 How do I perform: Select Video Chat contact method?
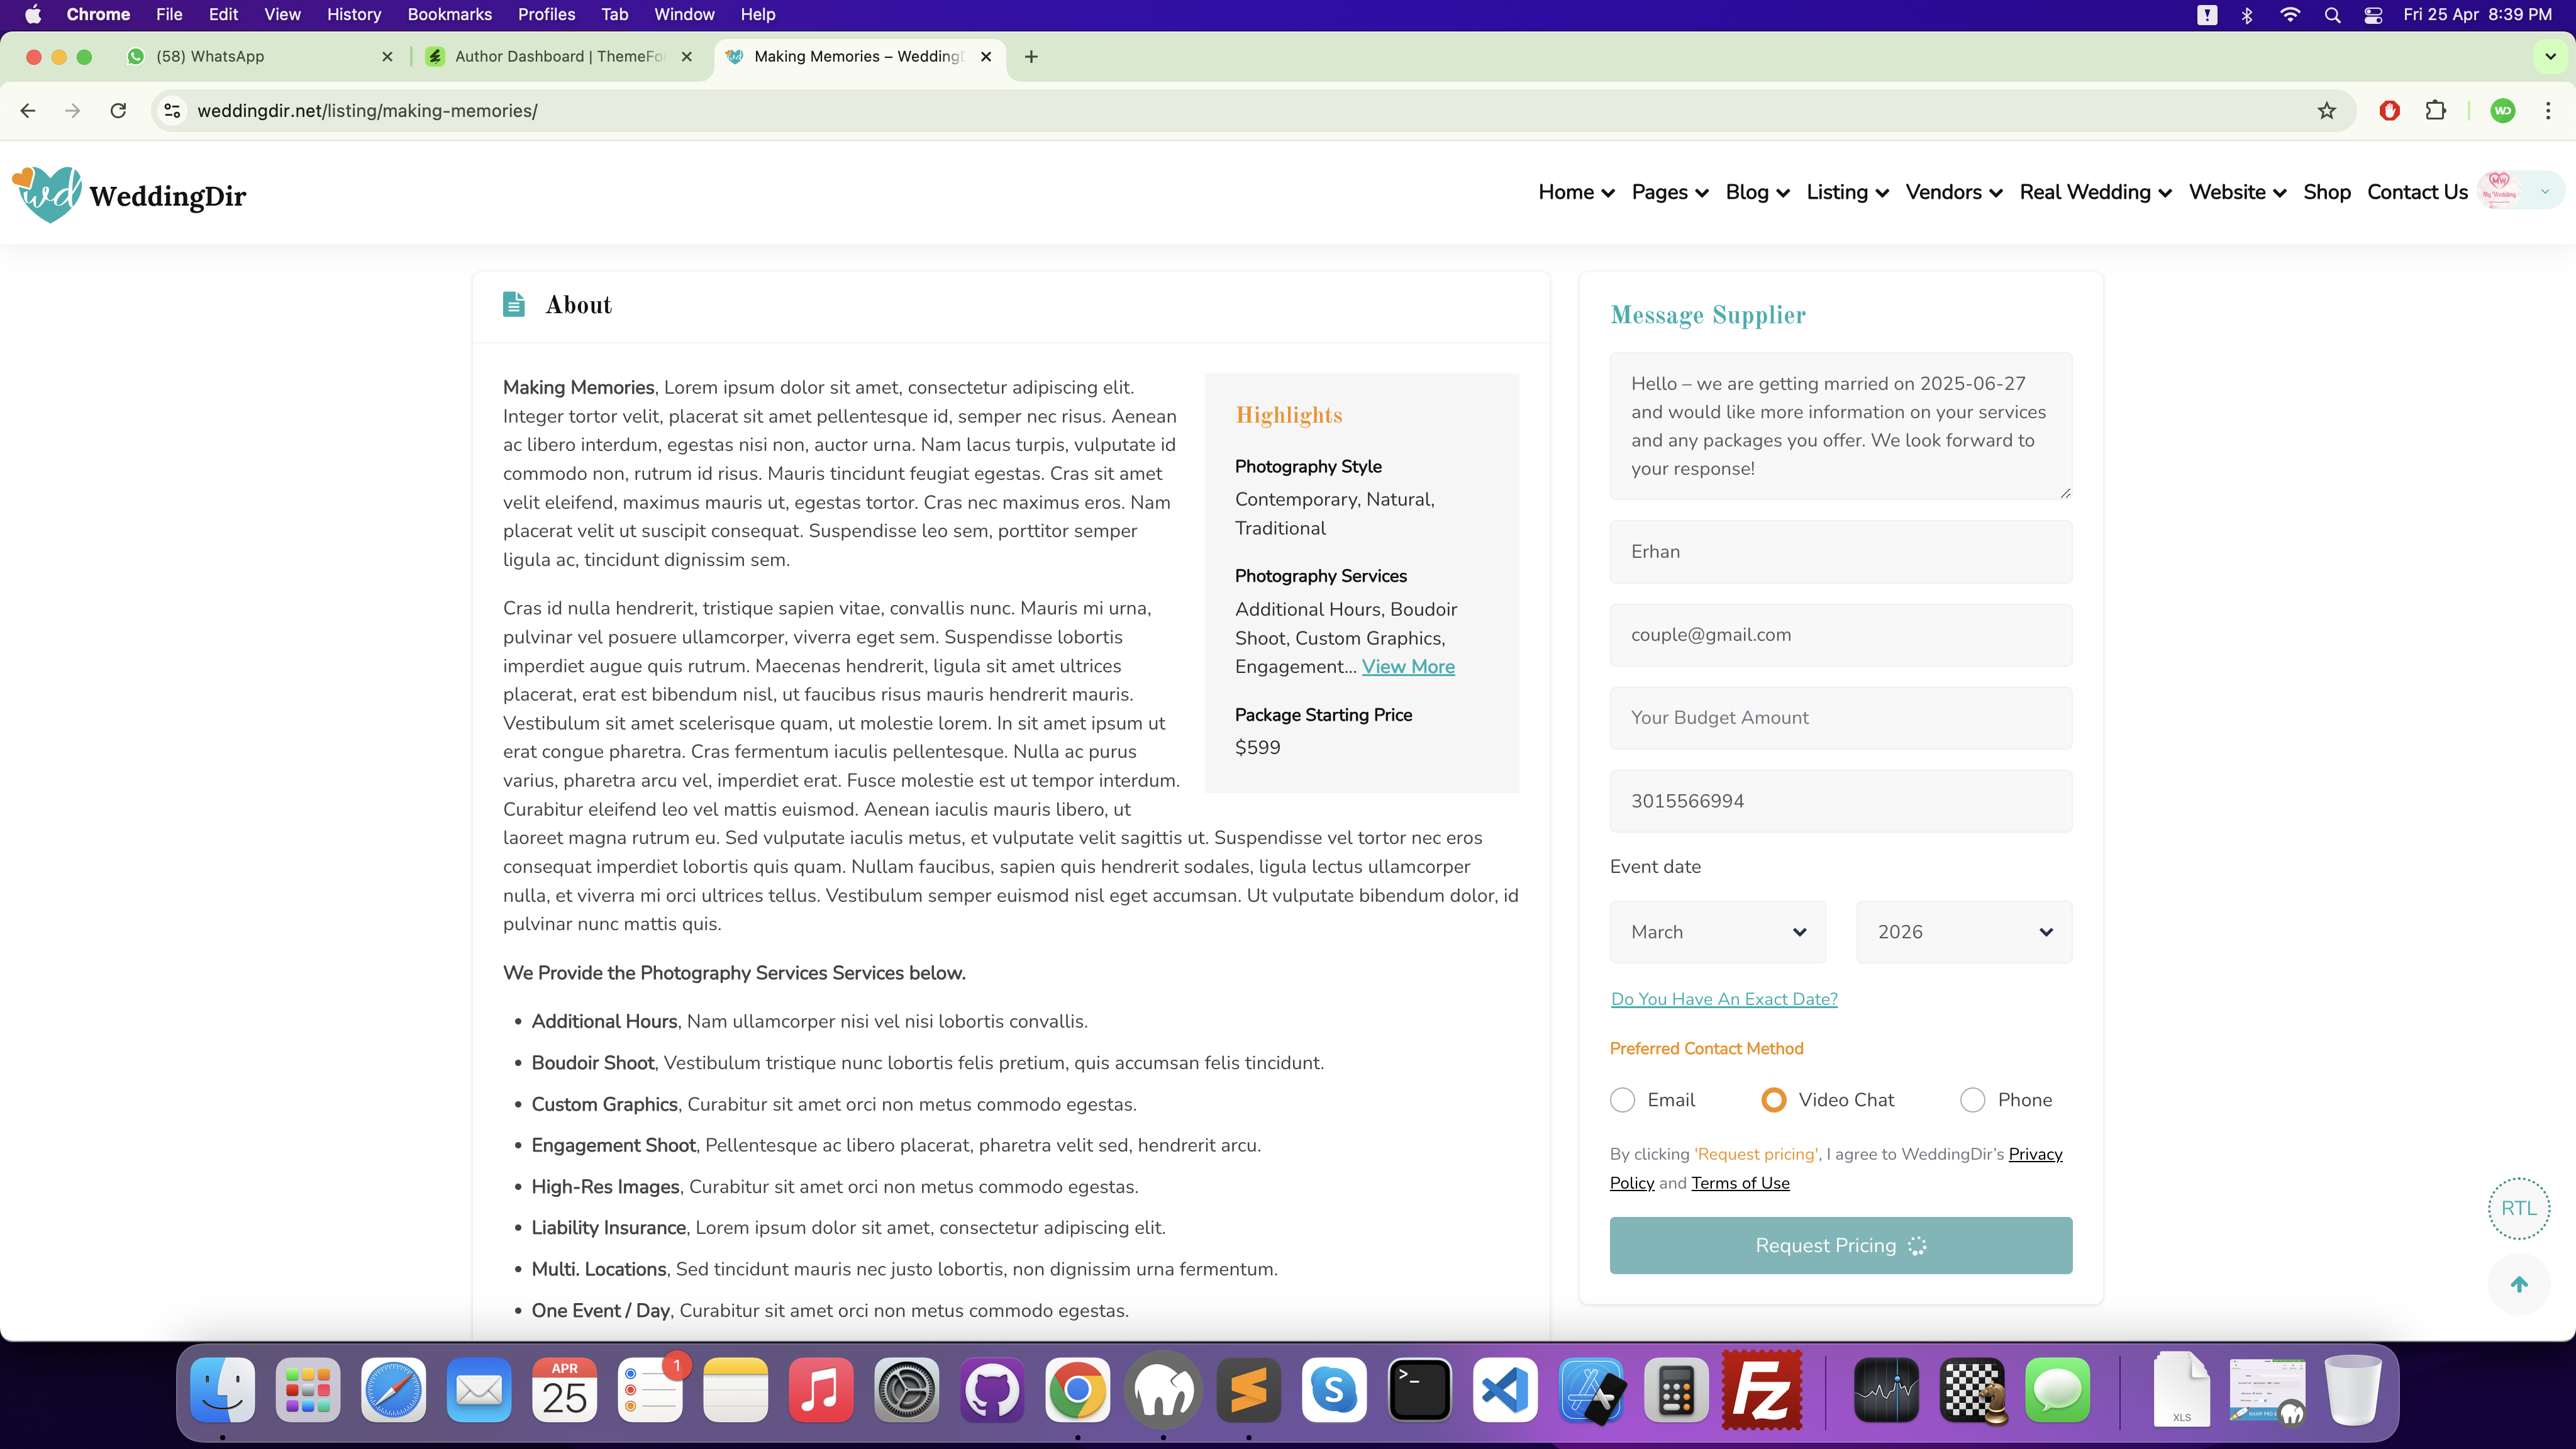pyautogui.click(x=1773, y=1100)
